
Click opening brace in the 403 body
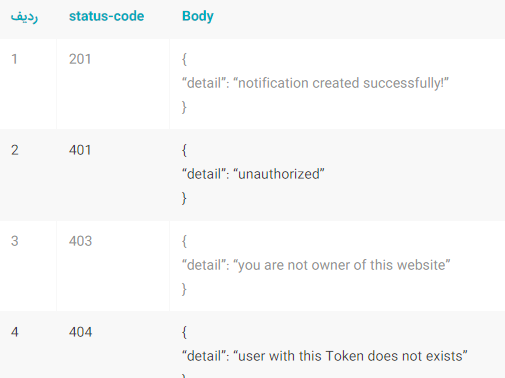184,241
